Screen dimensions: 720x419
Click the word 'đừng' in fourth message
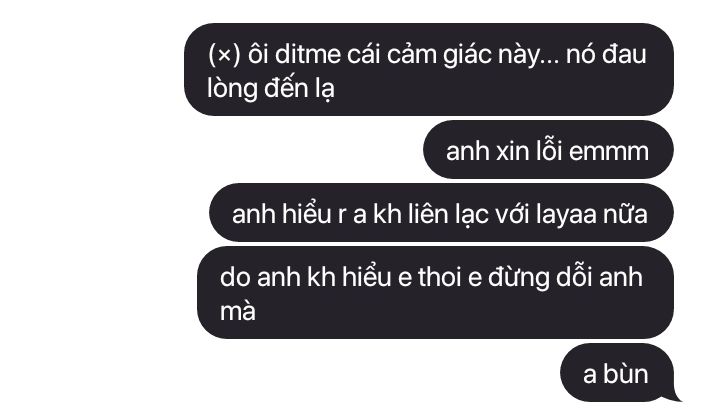point(518,278)
